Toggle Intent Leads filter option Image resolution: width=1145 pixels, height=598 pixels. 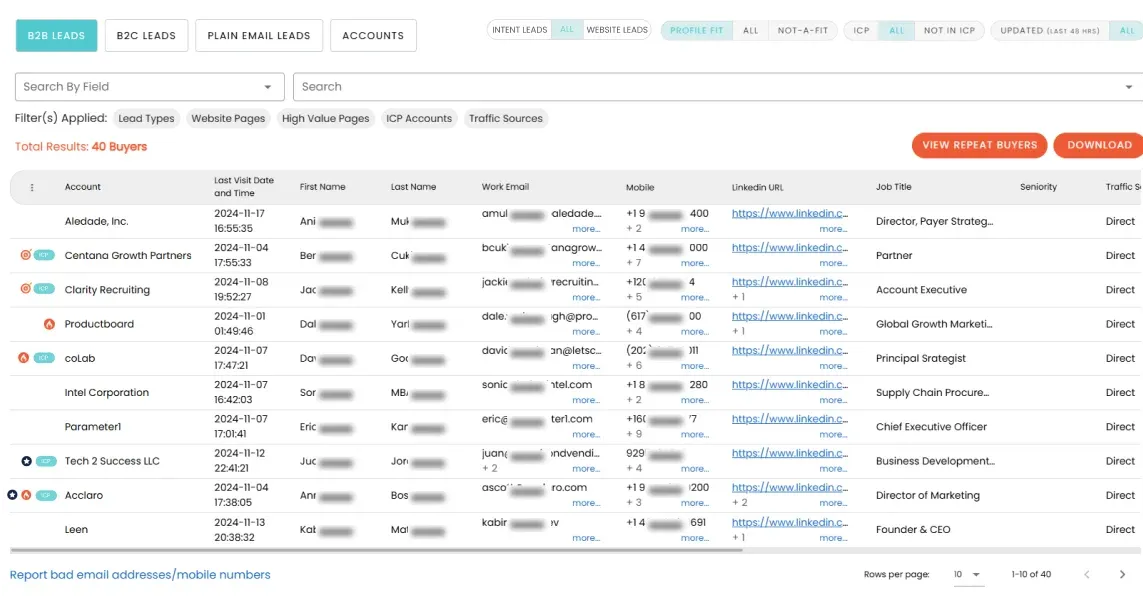point(520,30)
